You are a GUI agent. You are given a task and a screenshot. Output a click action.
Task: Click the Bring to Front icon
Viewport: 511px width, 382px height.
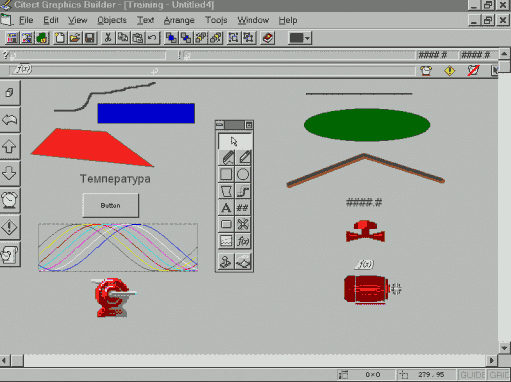(171, 38)
